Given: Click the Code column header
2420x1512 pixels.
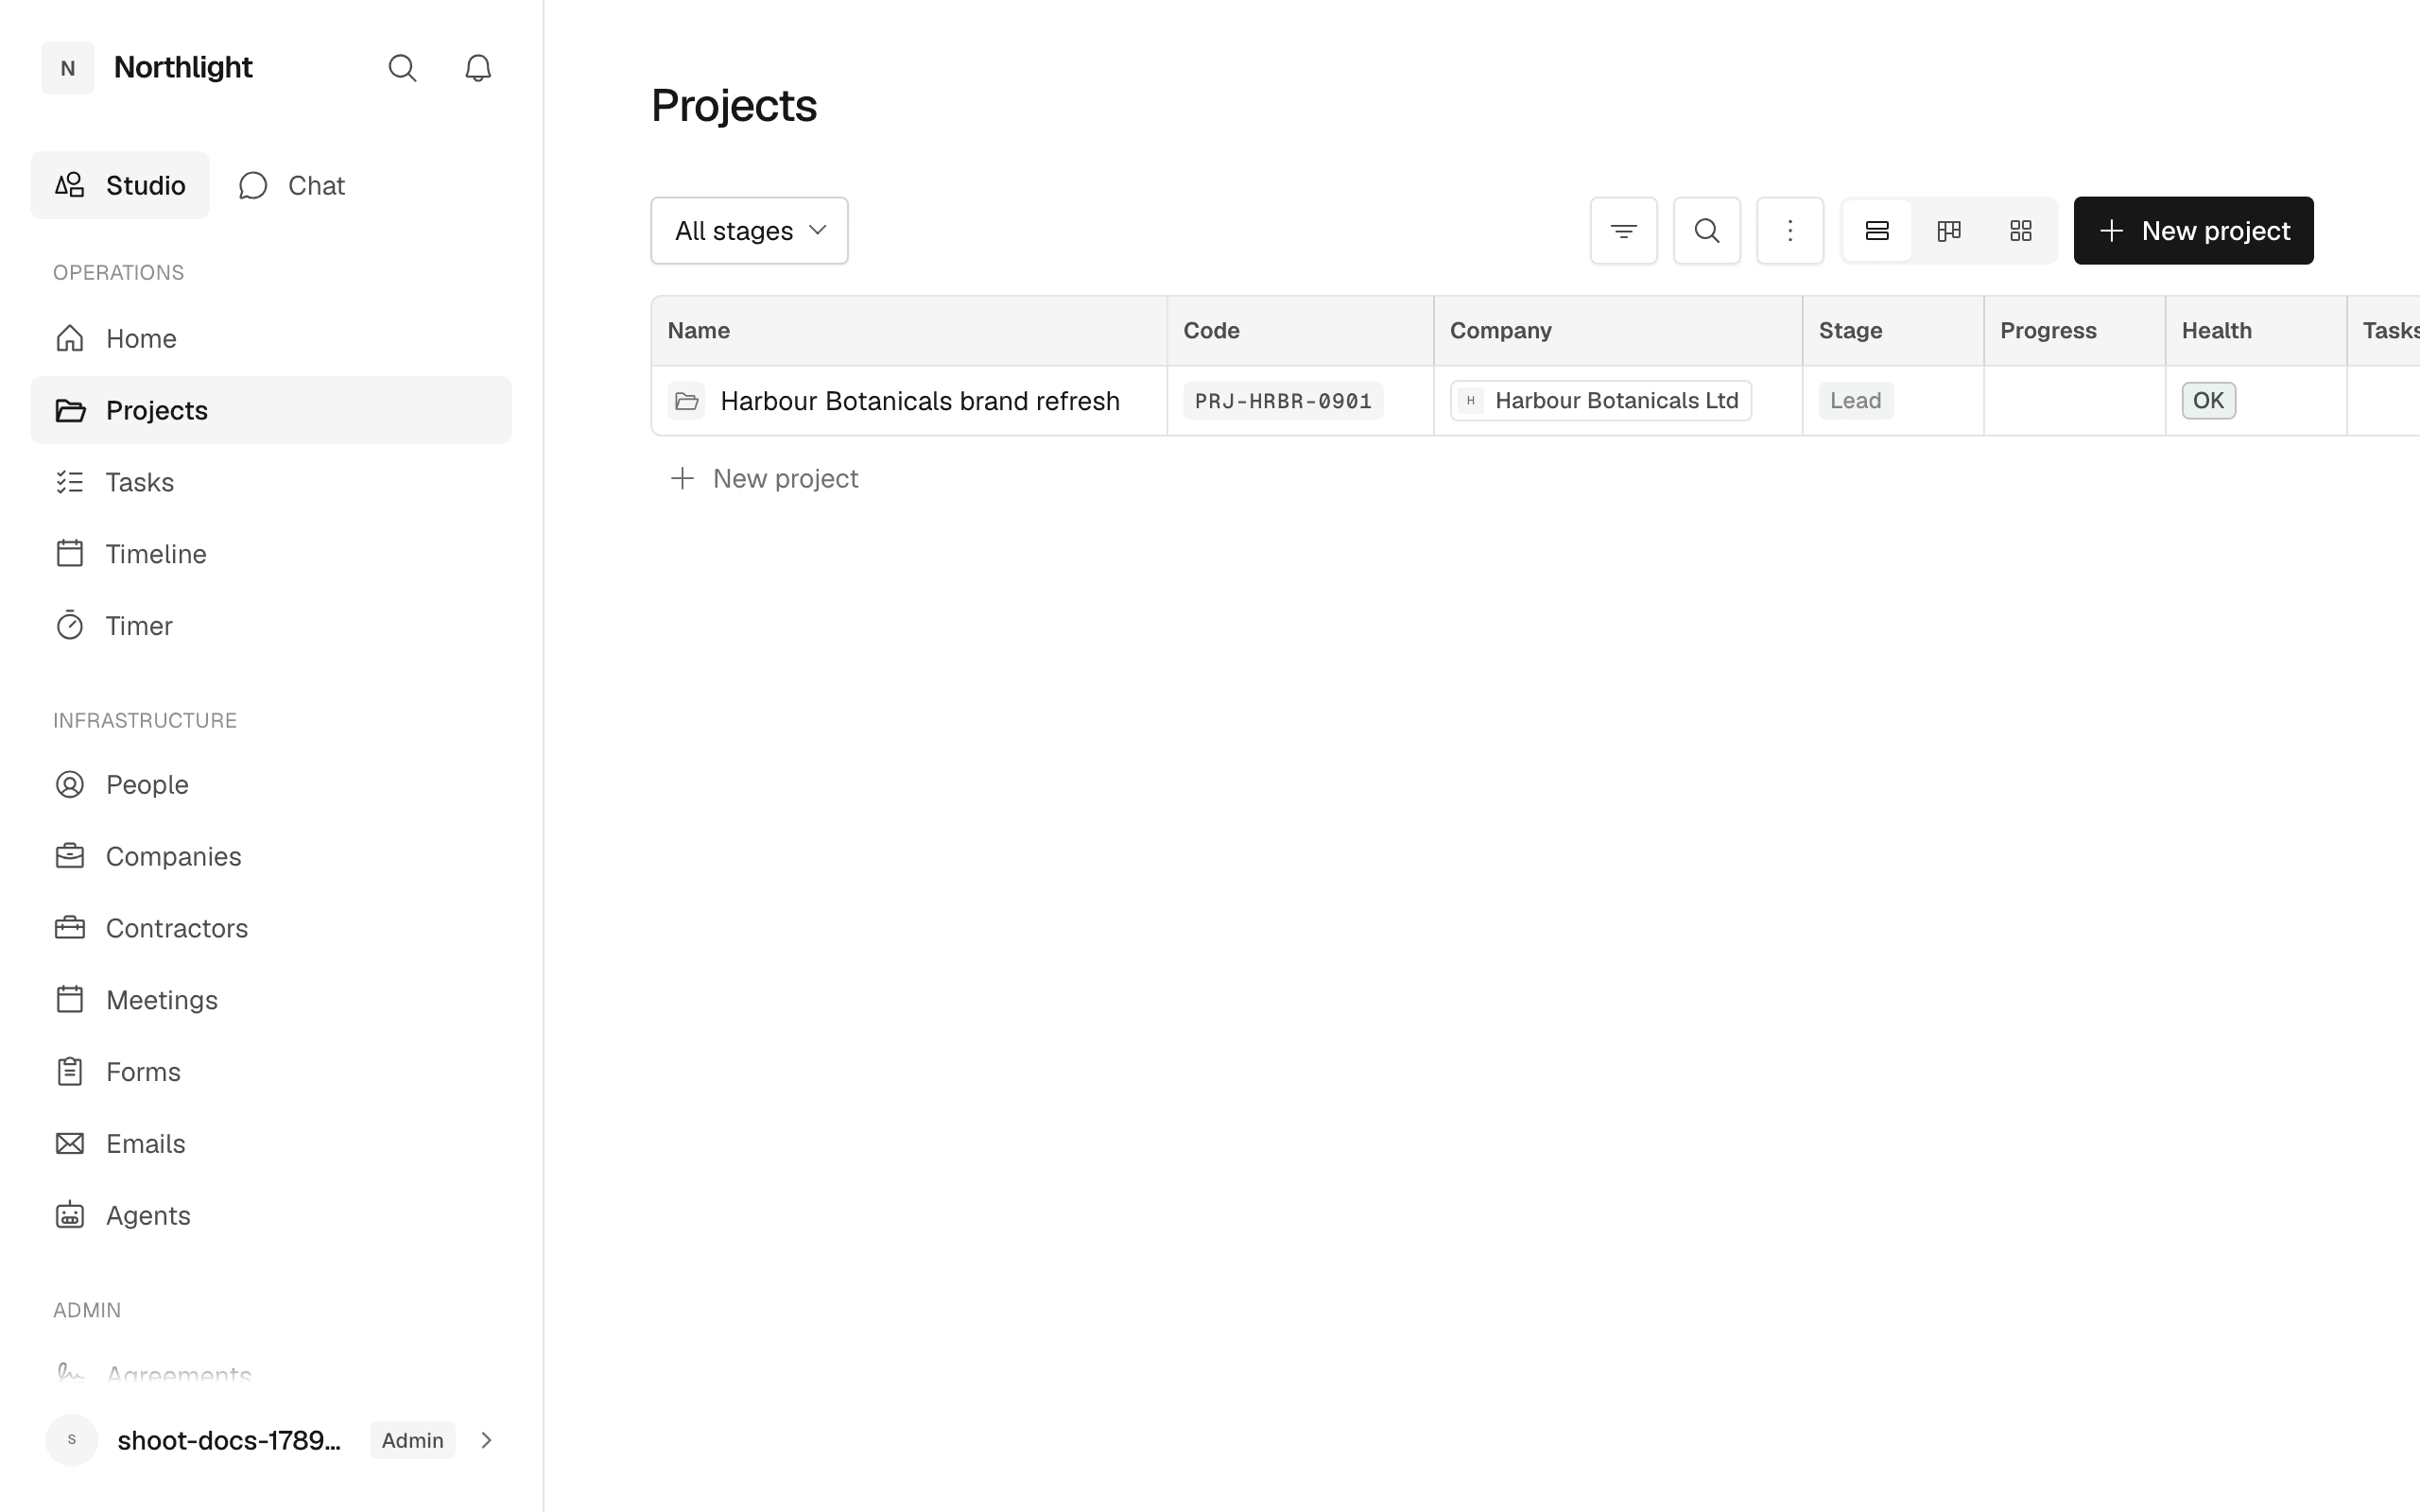Looking at the screenshot, I should [x=1300, y=331].
